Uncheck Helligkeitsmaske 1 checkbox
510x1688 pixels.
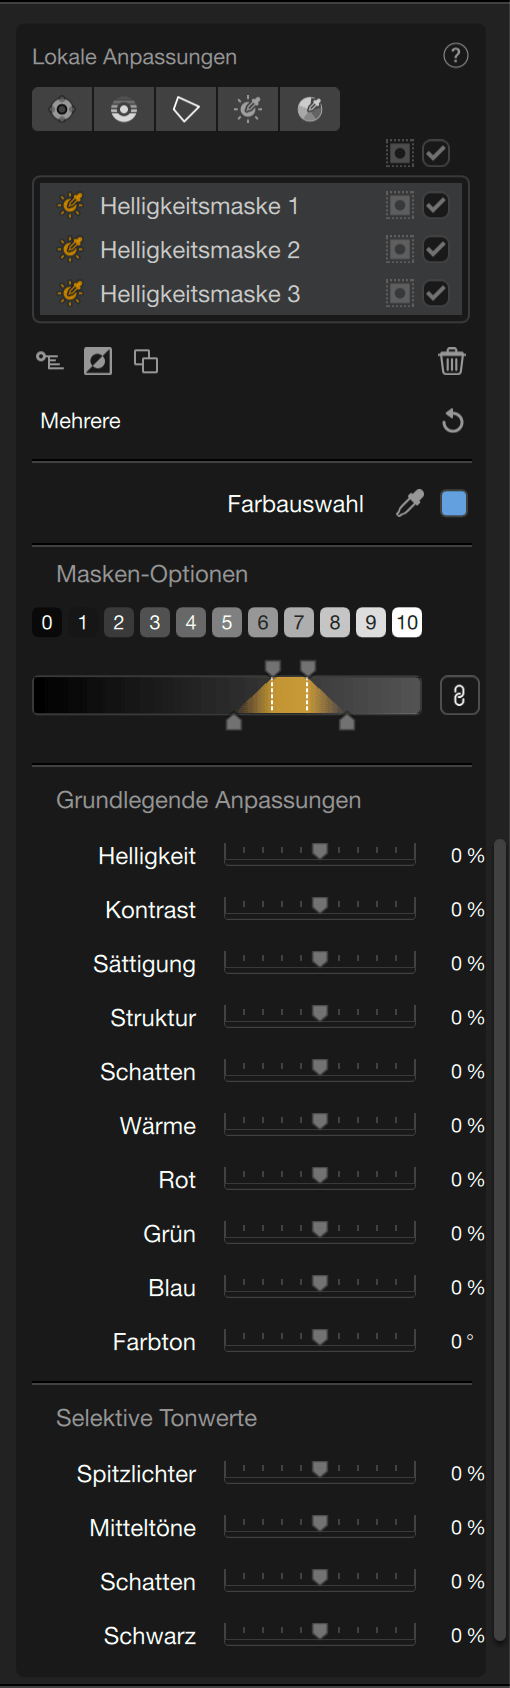click(436, 206)
